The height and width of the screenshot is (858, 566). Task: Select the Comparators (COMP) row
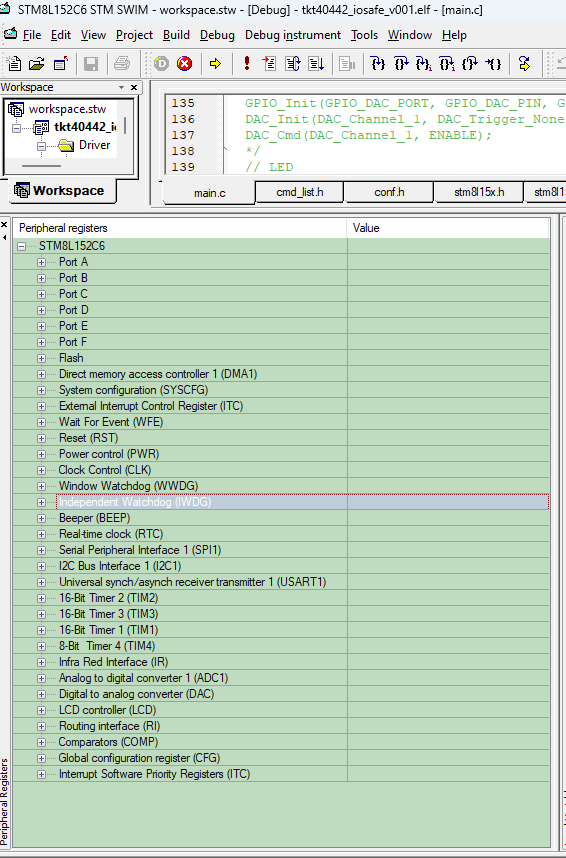pos(281,742)
